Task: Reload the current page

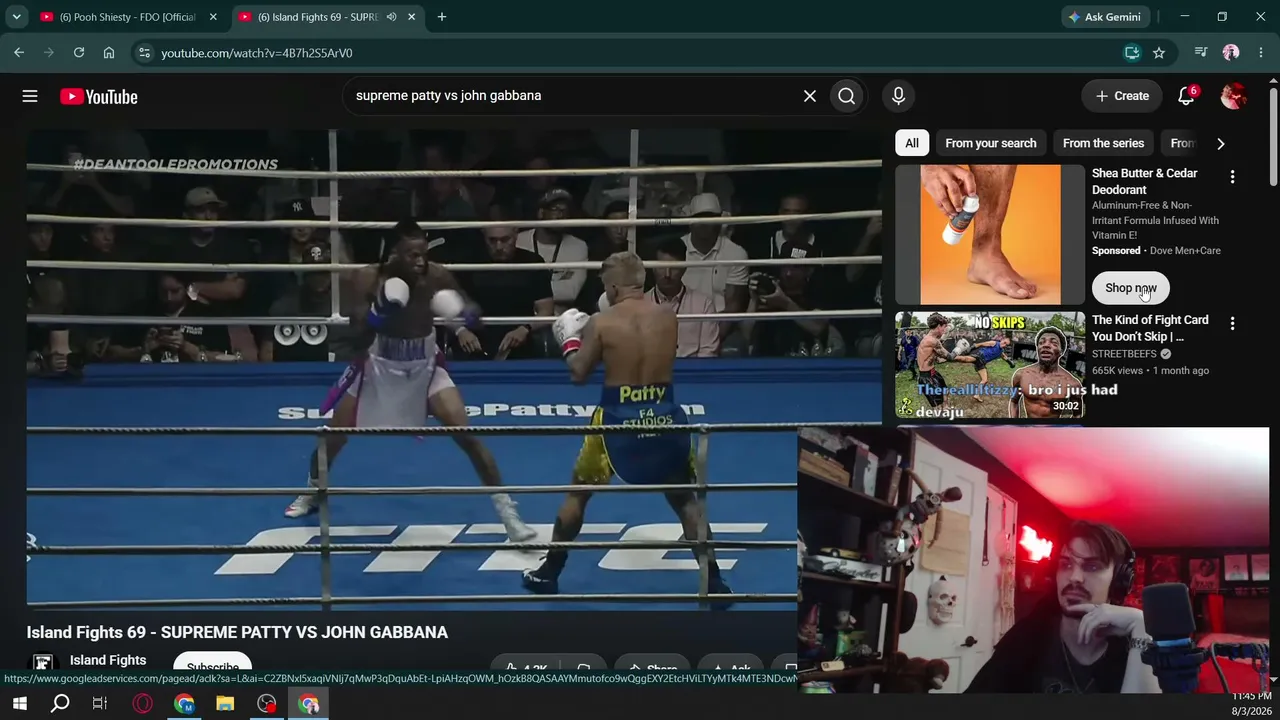Action: (x=79, y=53)
